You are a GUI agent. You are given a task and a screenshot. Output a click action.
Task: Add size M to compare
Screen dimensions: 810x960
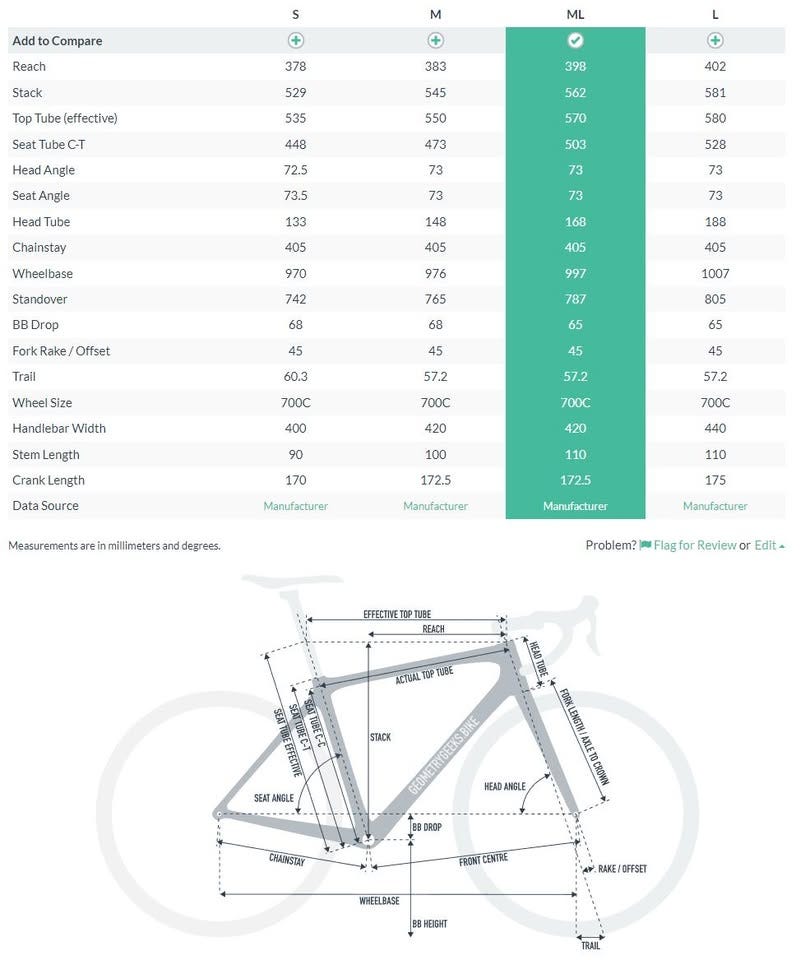click(x=436, y=41)
